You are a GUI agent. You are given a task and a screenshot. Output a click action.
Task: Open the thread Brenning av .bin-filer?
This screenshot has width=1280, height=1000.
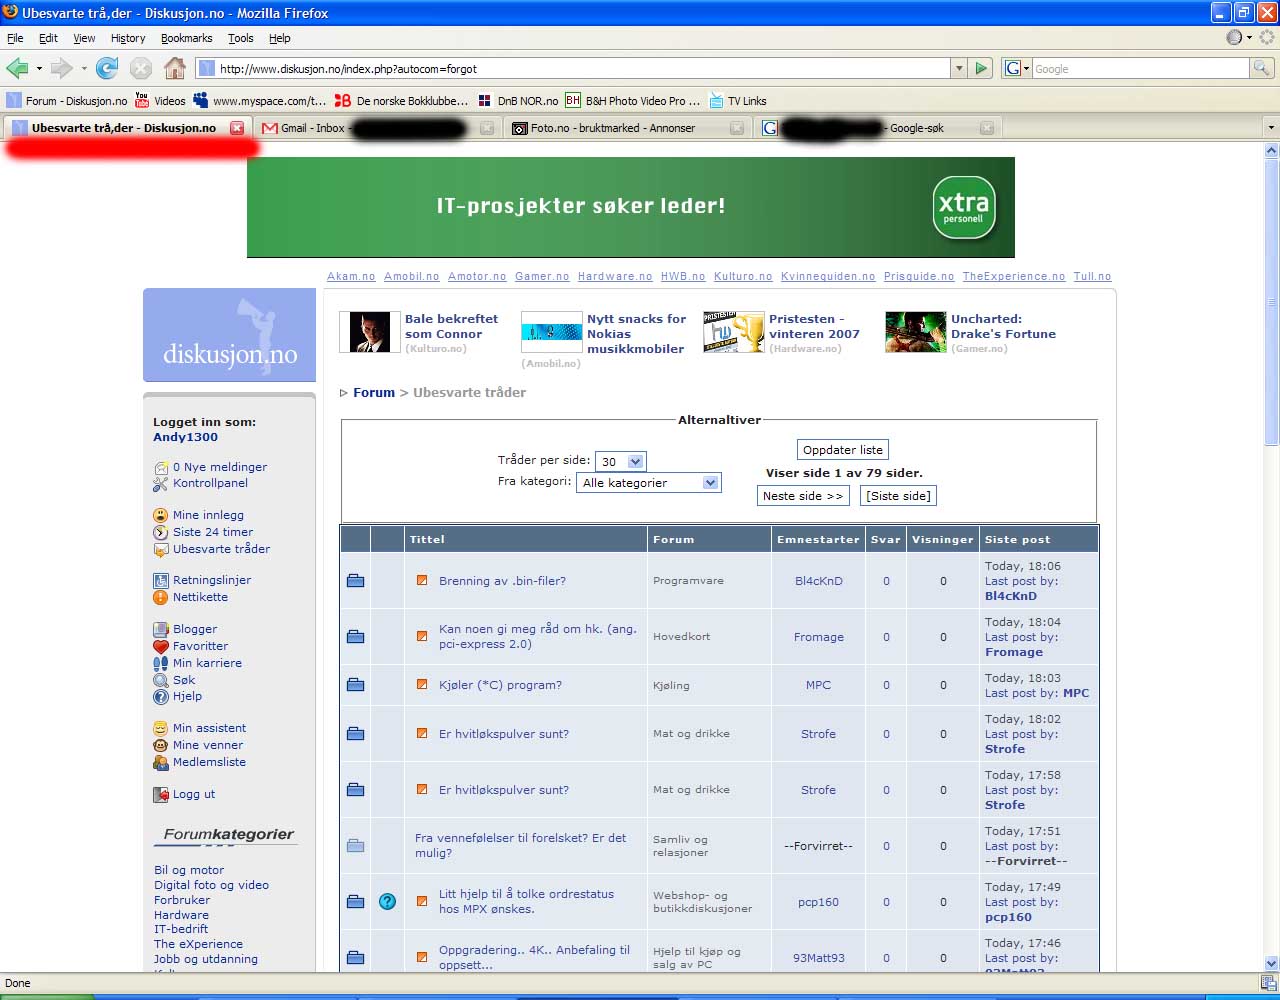point(502,581)
